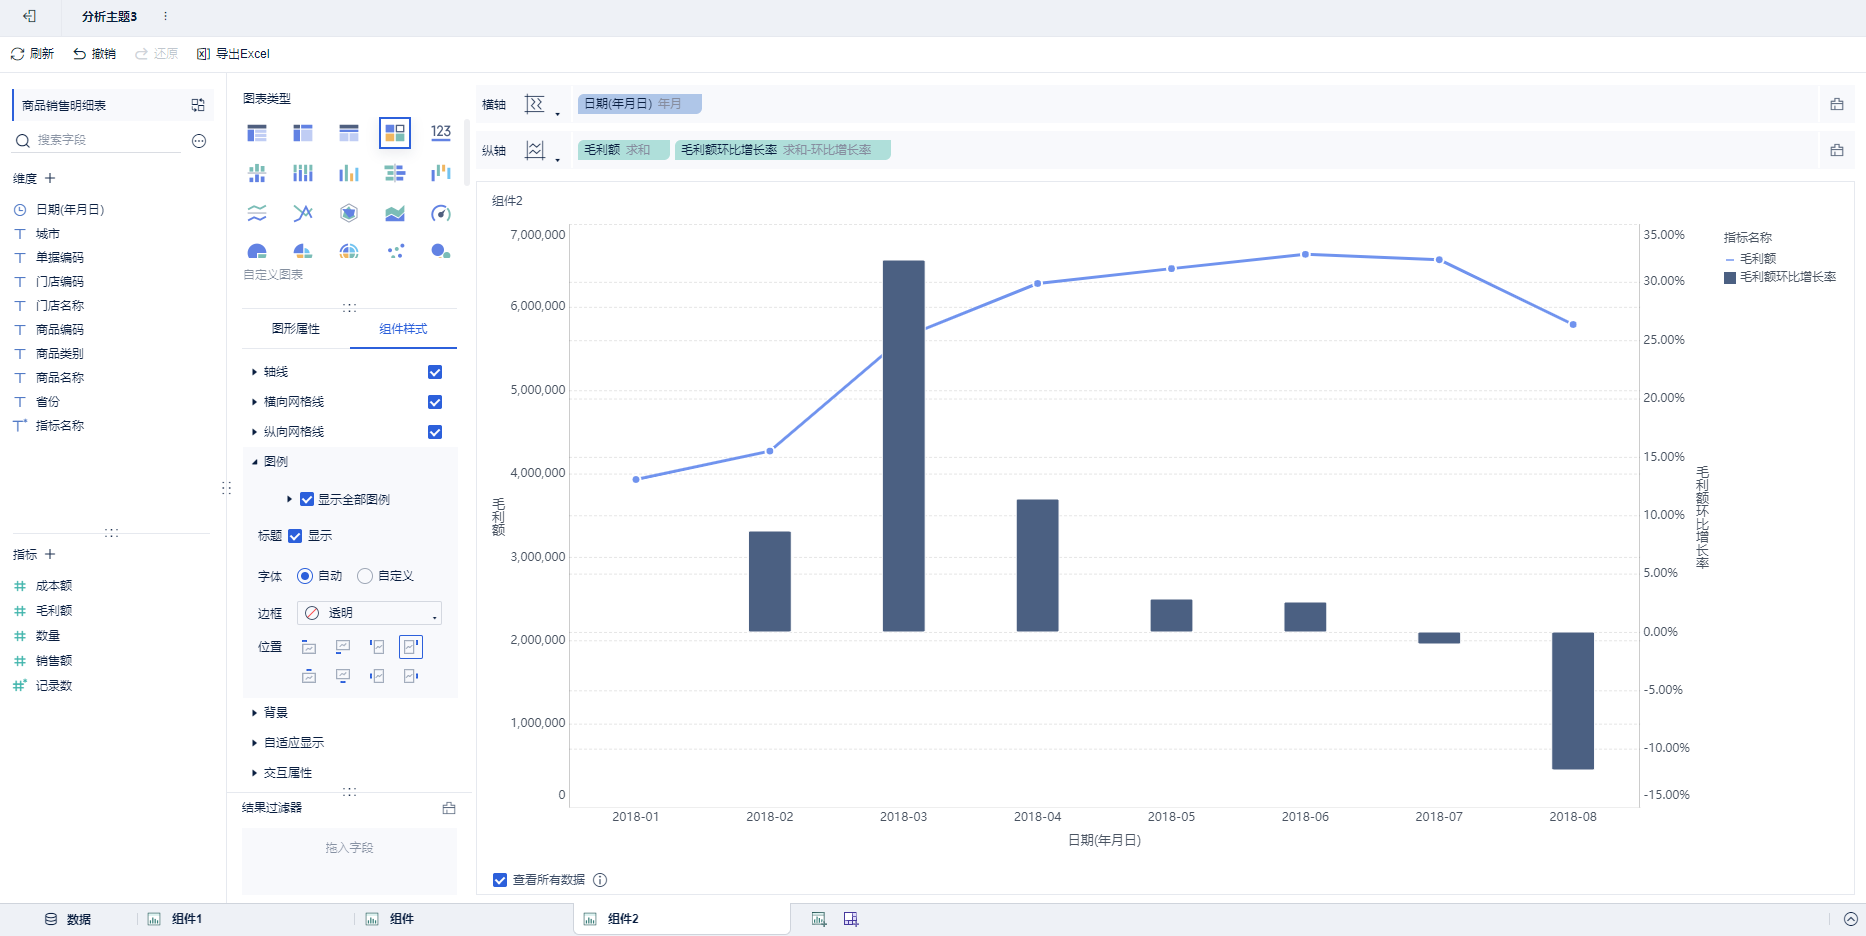Open field search options (circle icon)

pos(199,141)
